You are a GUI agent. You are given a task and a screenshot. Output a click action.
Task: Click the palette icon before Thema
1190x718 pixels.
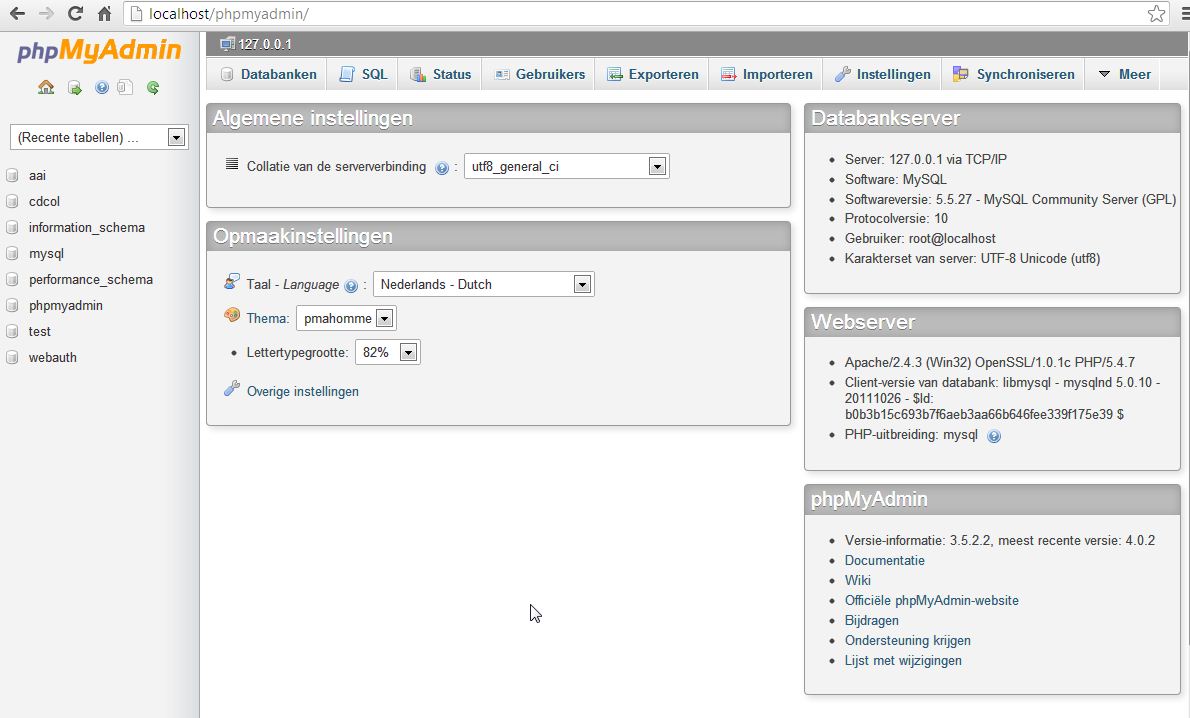pyautogui.click(x=231, y=315)
